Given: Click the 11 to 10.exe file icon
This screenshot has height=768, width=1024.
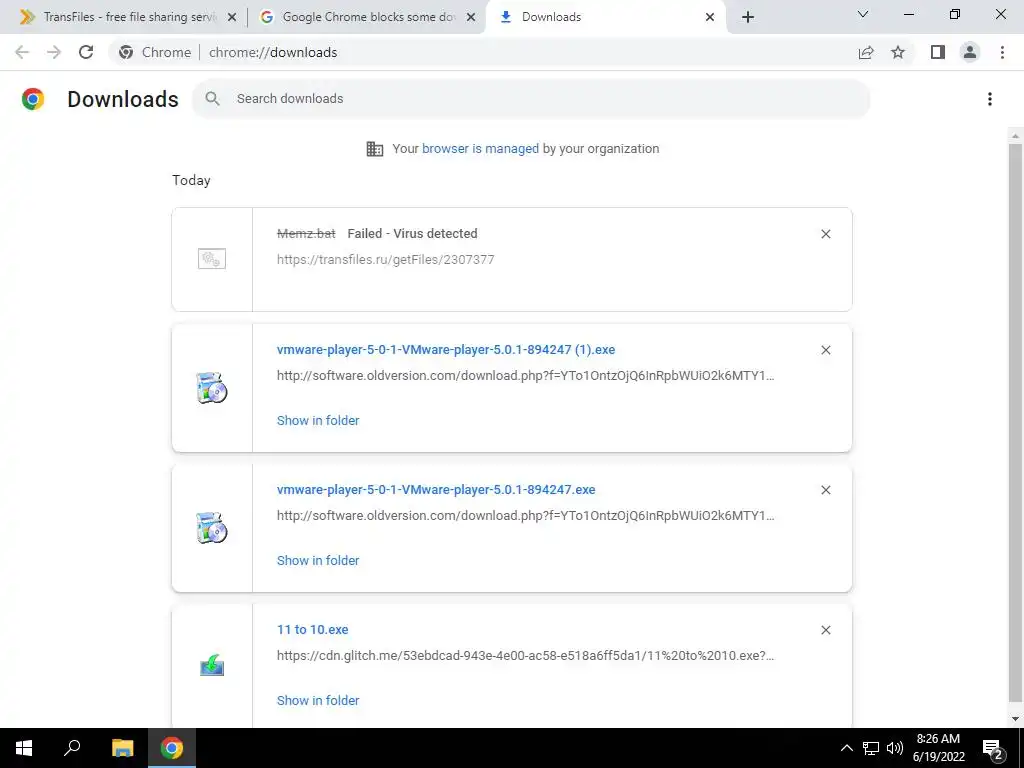Looking at the screenshot, I should click(212, 665).
